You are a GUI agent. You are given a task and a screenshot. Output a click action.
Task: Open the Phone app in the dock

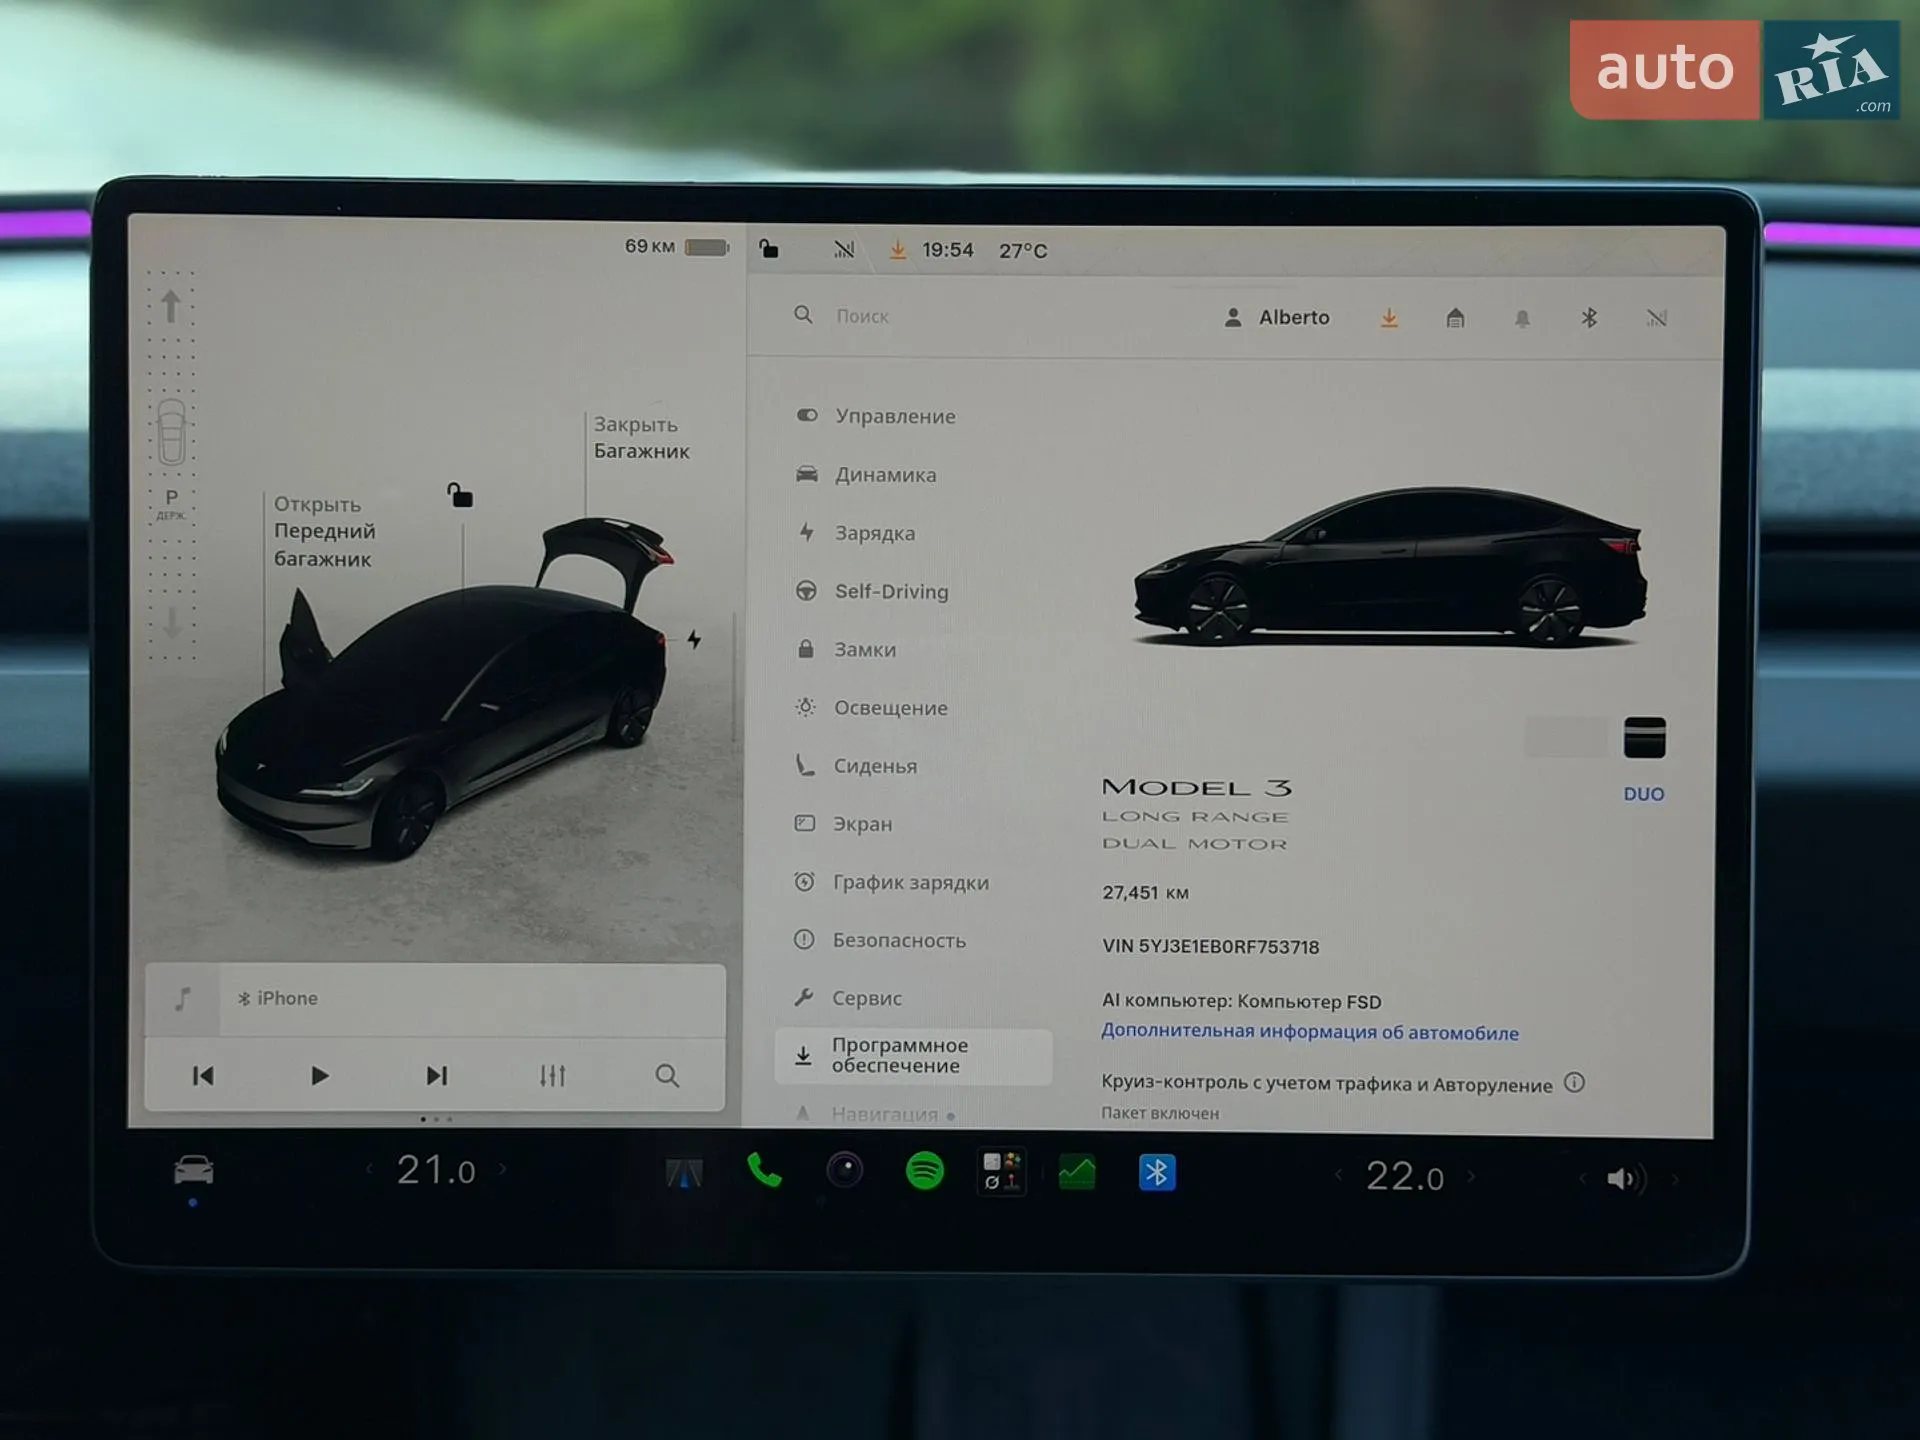[764, 1169]
